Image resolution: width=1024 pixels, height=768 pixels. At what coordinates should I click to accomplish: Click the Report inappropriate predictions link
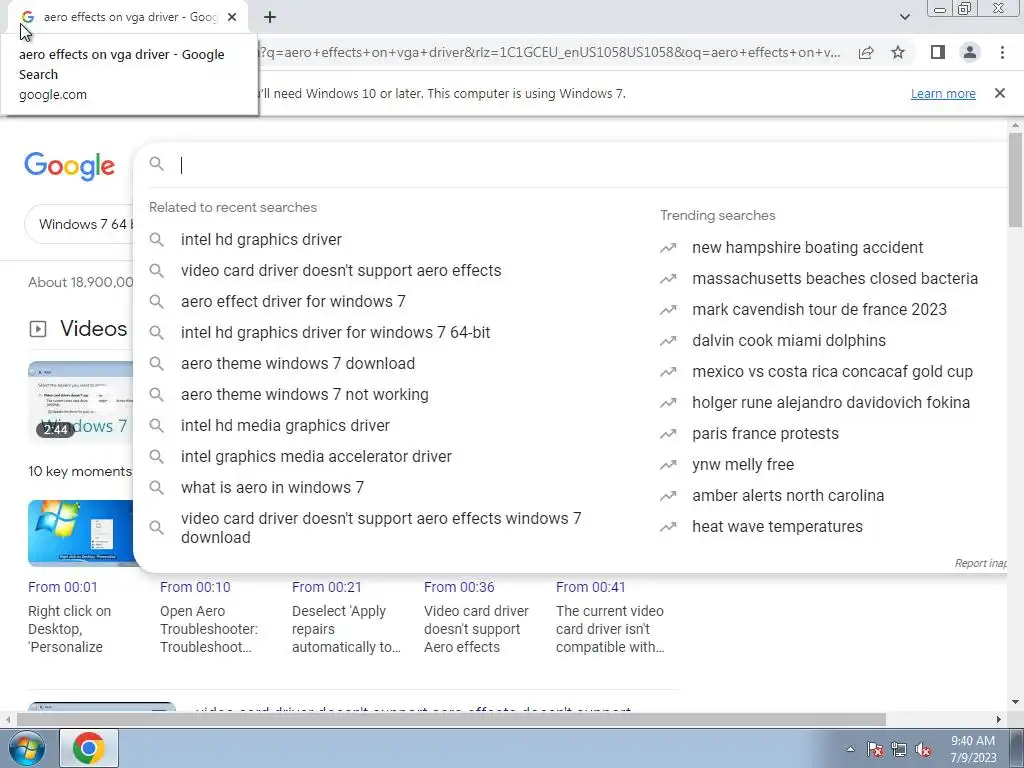980,563
